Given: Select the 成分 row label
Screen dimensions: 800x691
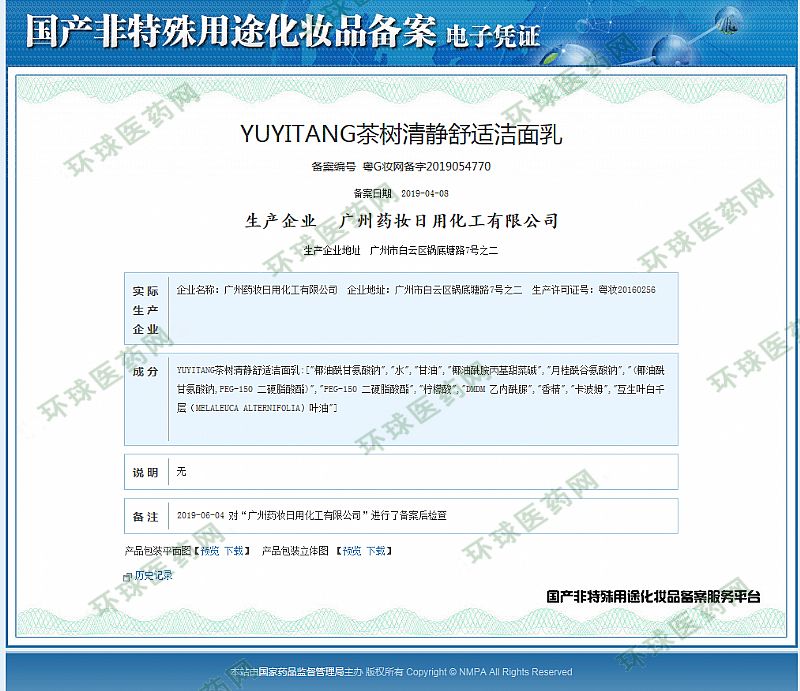Looking at the screenshot, I should coord(145,371).
